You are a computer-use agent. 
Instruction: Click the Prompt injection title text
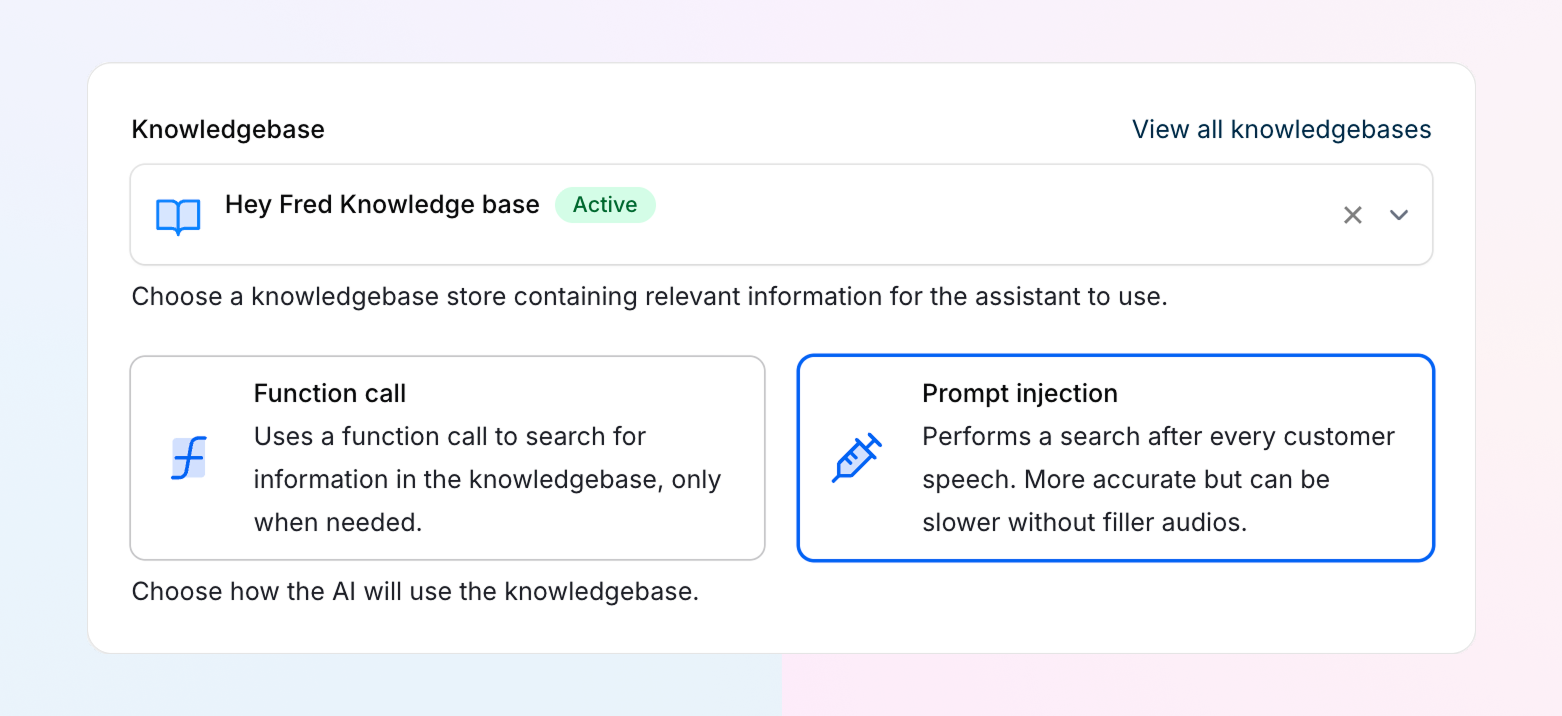coord(1019,393)
